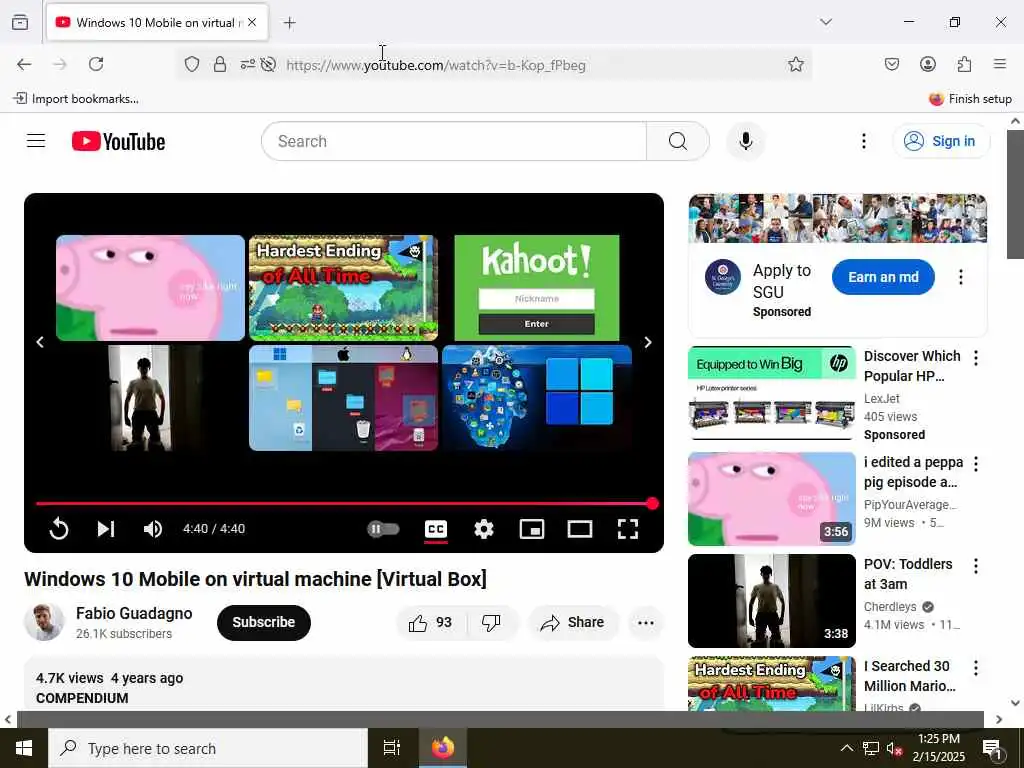Click the autoplay blocked icon in address bar
Viewport: 1024px width, 768px height.
[x=268, y=64]
